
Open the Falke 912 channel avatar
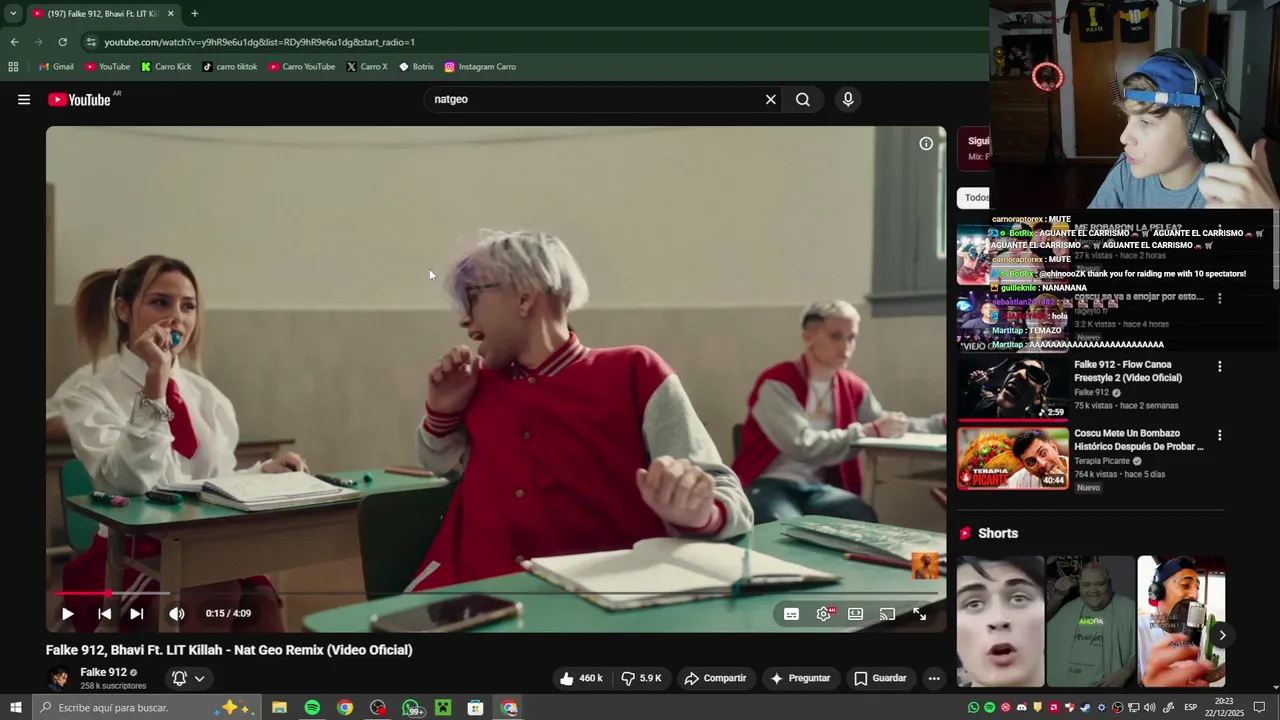[x=60, y=678]
